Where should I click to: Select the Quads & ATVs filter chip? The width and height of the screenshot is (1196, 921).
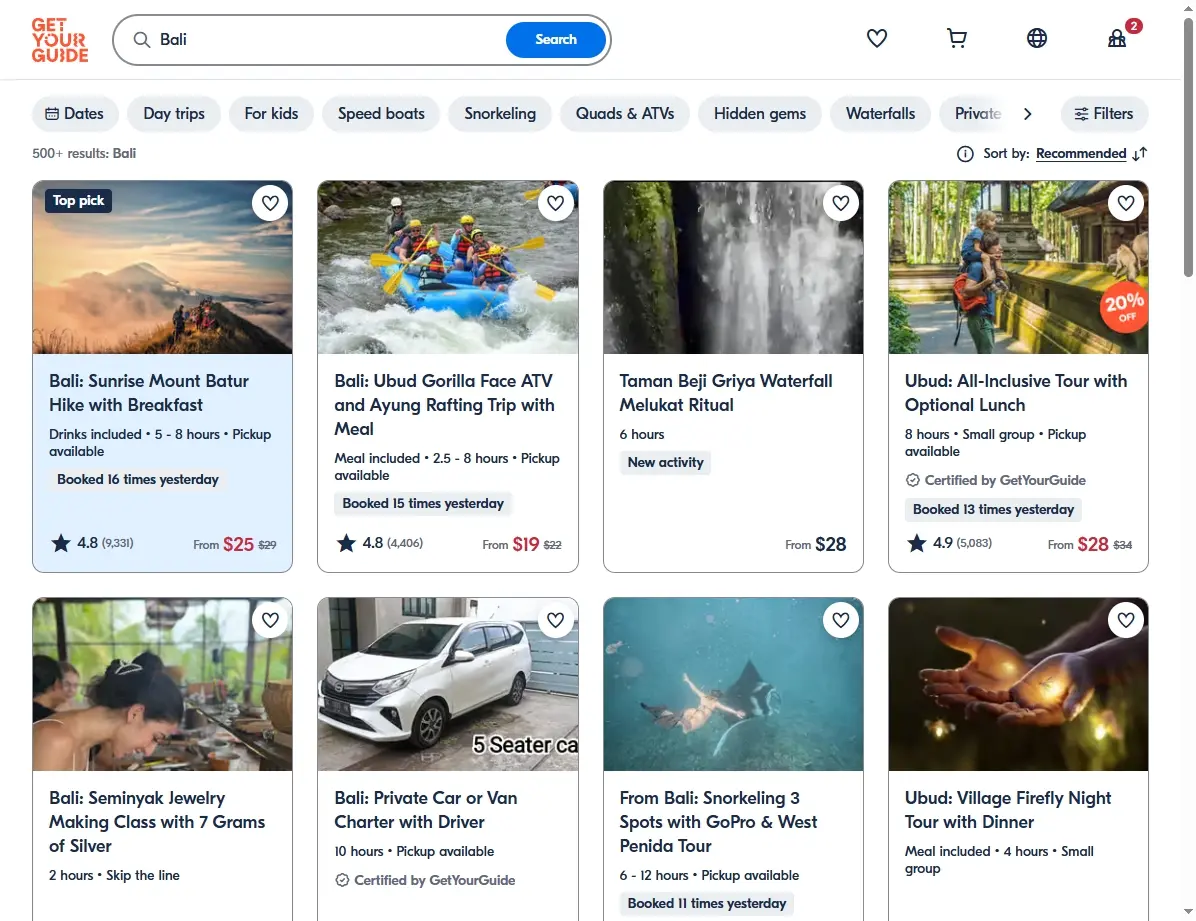[625, 114]
